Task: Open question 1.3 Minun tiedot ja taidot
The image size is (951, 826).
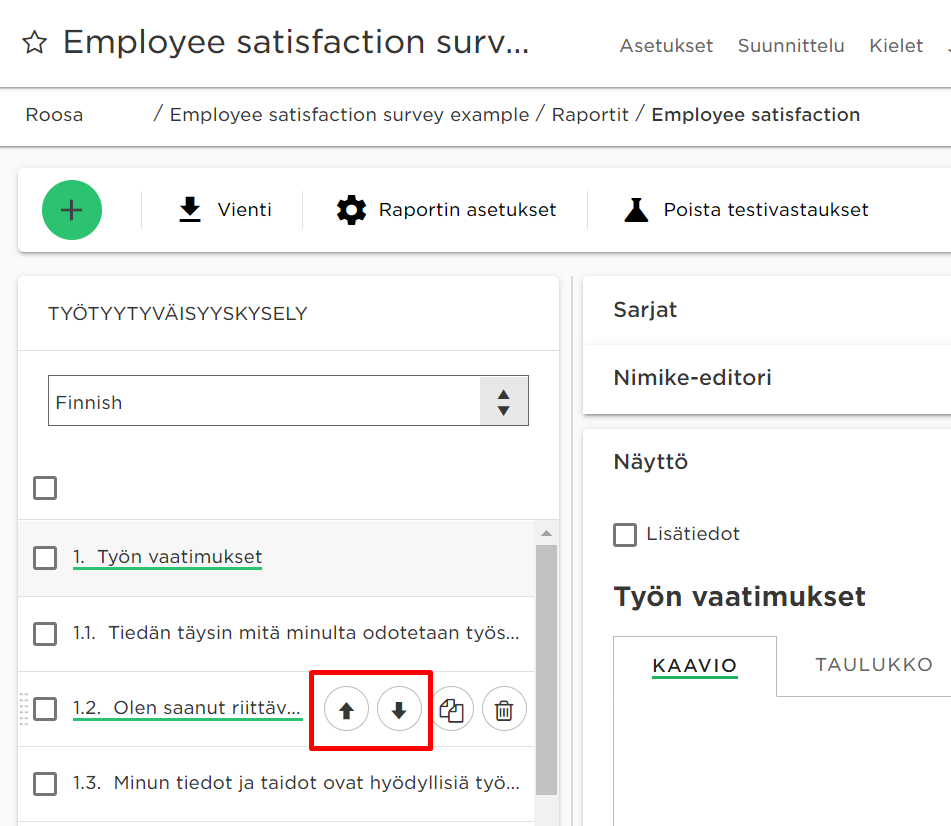Action: click(x=296, y=783)
